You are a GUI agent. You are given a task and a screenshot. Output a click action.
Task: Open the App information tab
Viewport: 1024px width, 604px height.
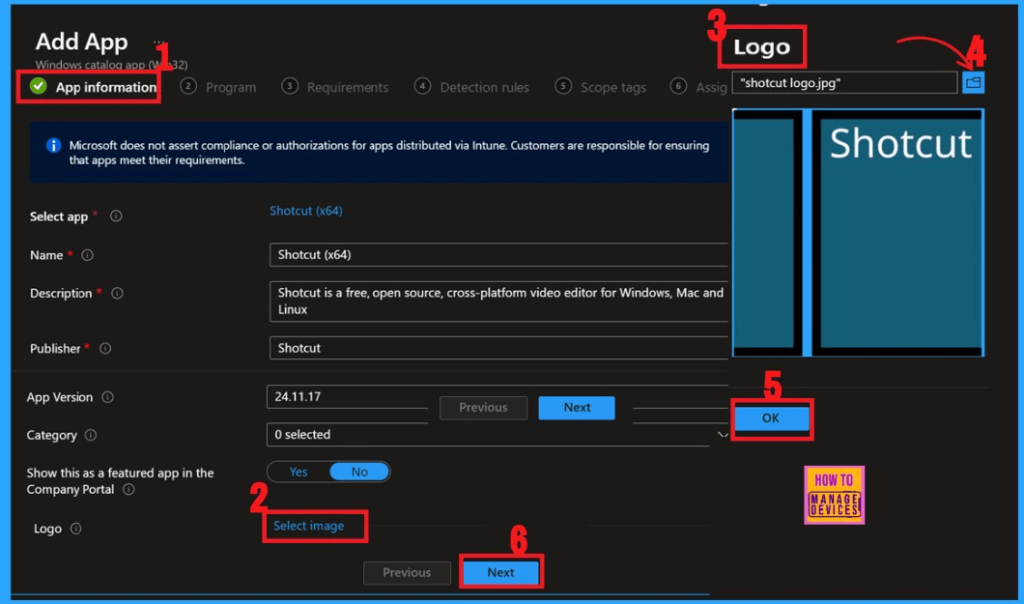(94, 87)
